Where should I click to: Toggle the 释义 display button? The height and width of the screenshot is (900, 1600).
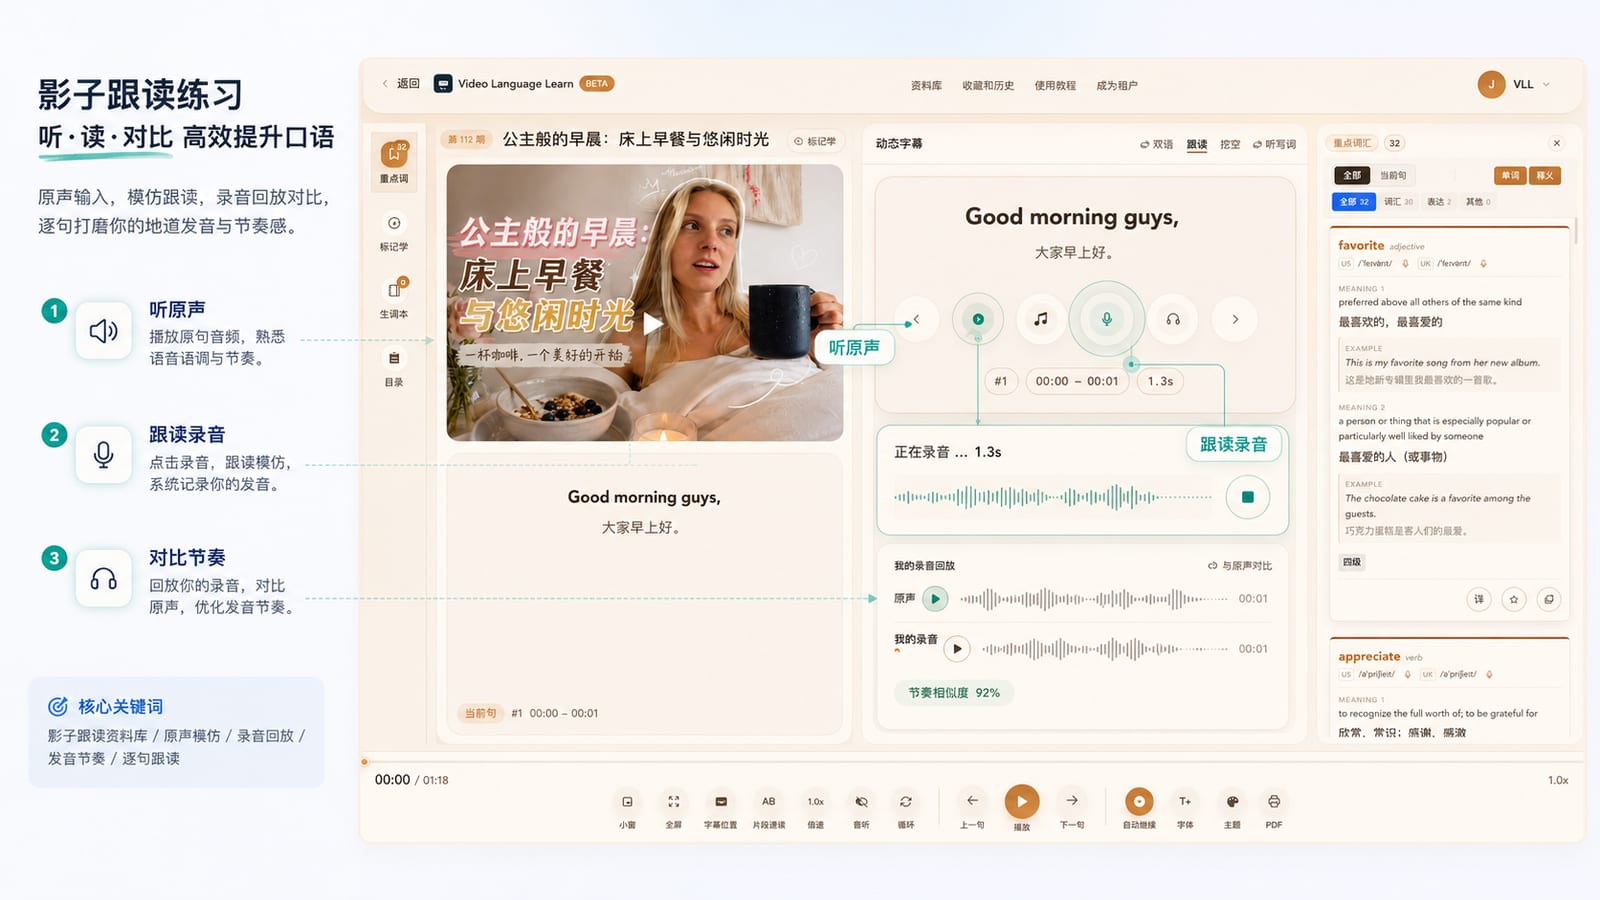click(x=1545, y=175)
